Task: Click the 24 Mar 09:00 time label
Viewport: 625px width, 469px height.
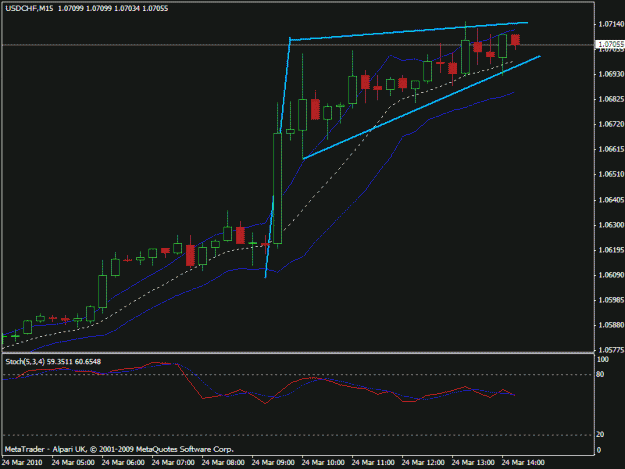Action: tap(273, 463)
